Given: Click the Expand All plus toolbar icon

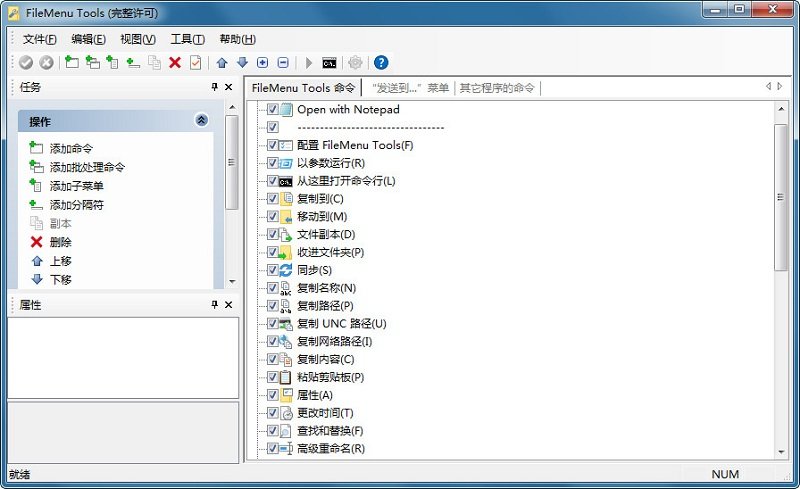Looking at the screenshot, I should pos(262,62).
